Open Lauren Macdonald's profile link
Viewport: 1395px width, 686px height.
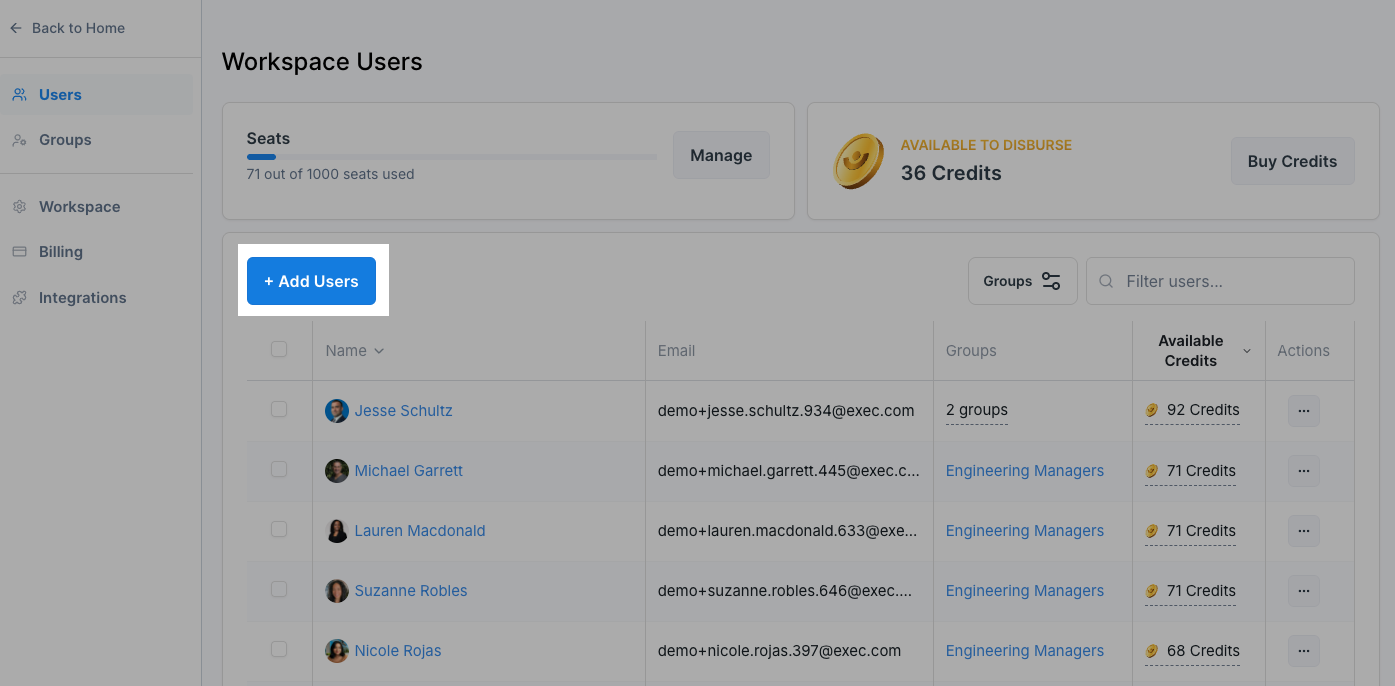pyautogui.click(x=420, y=531)
